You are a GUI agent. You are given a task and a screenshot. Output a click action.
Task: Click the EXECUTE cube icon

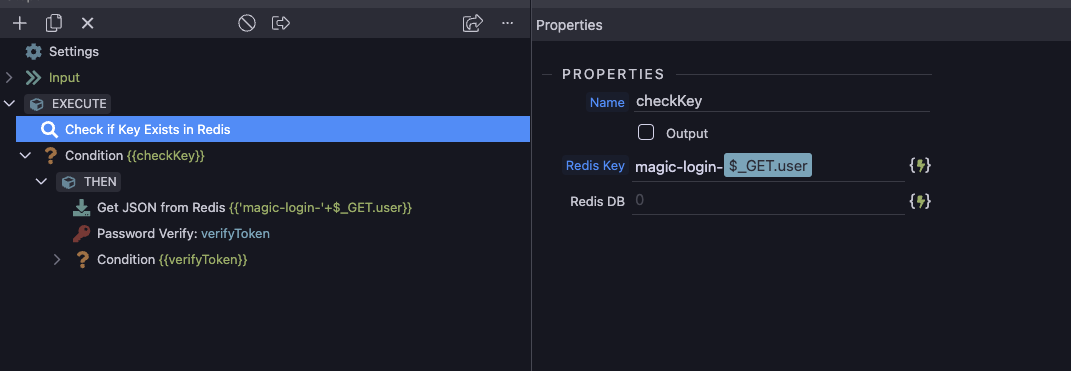click(38, 104)
